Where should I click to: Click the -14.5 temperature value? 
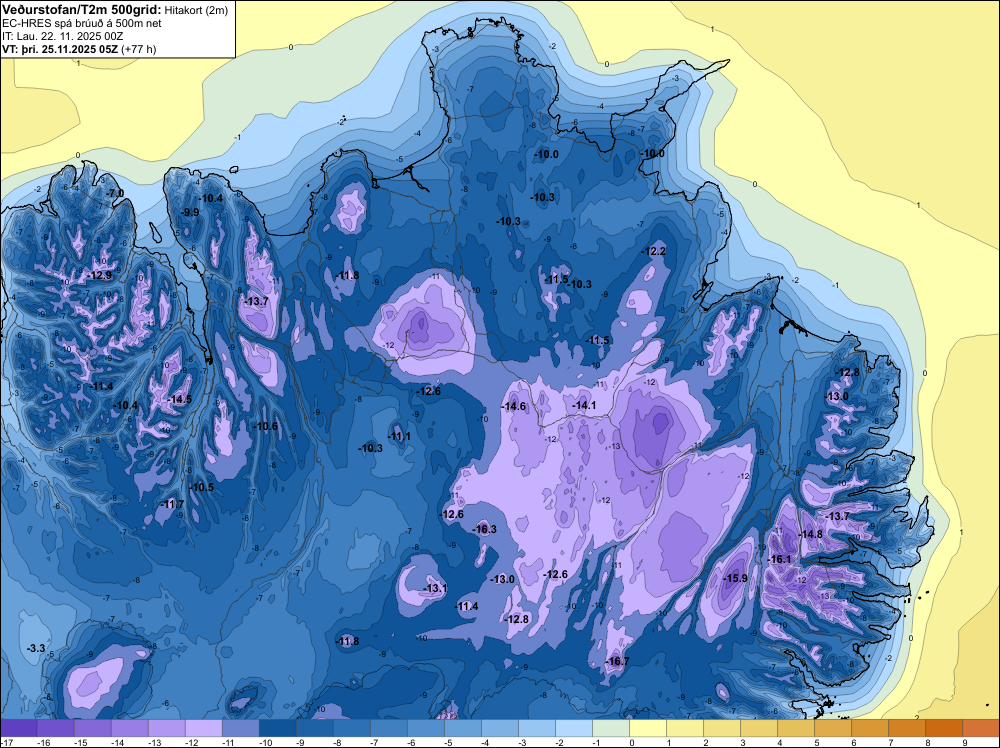179,399
